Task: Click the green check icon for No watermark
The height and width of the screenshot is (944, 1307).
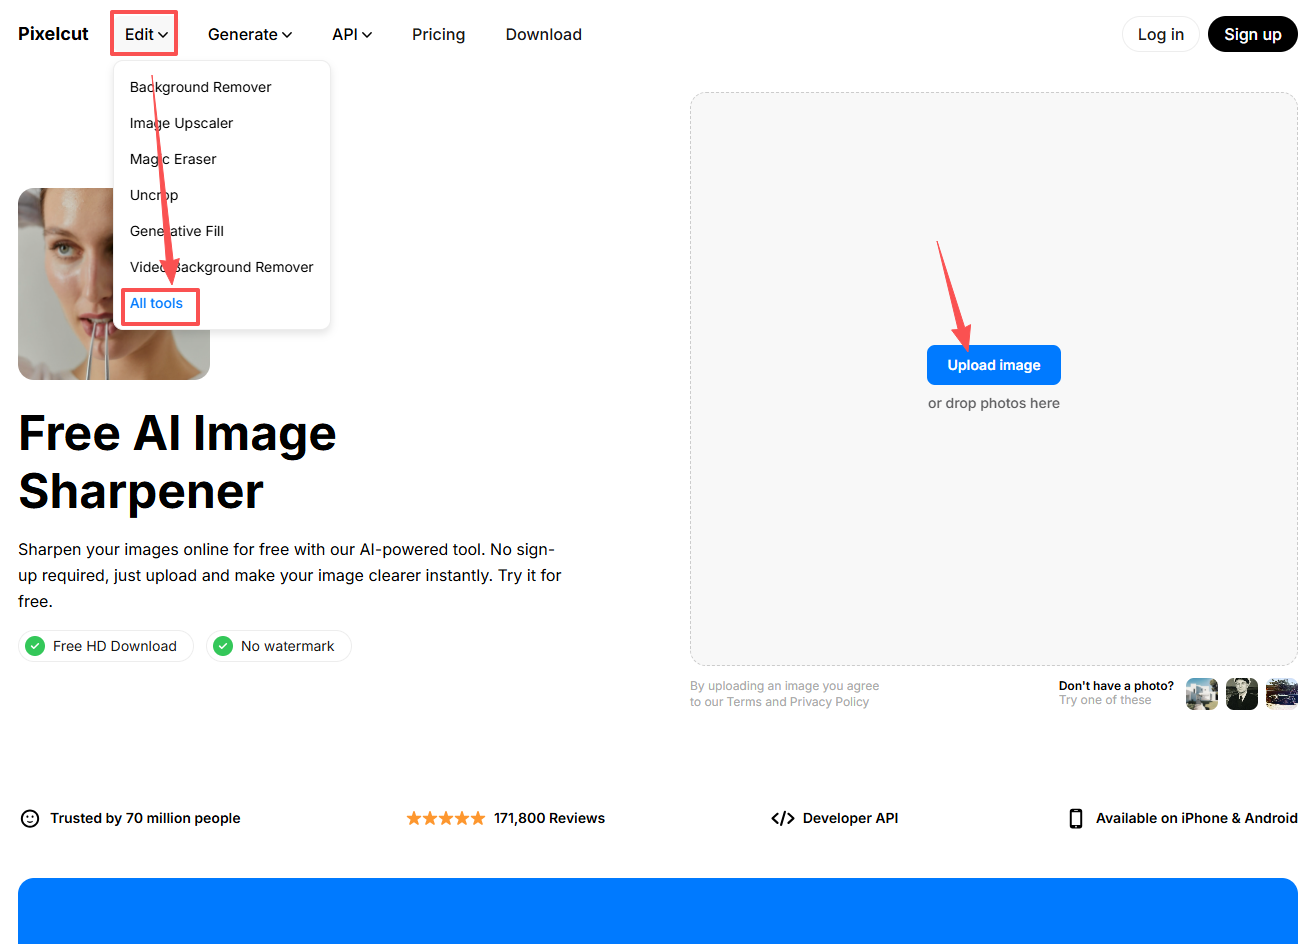Action: point(223,646)
